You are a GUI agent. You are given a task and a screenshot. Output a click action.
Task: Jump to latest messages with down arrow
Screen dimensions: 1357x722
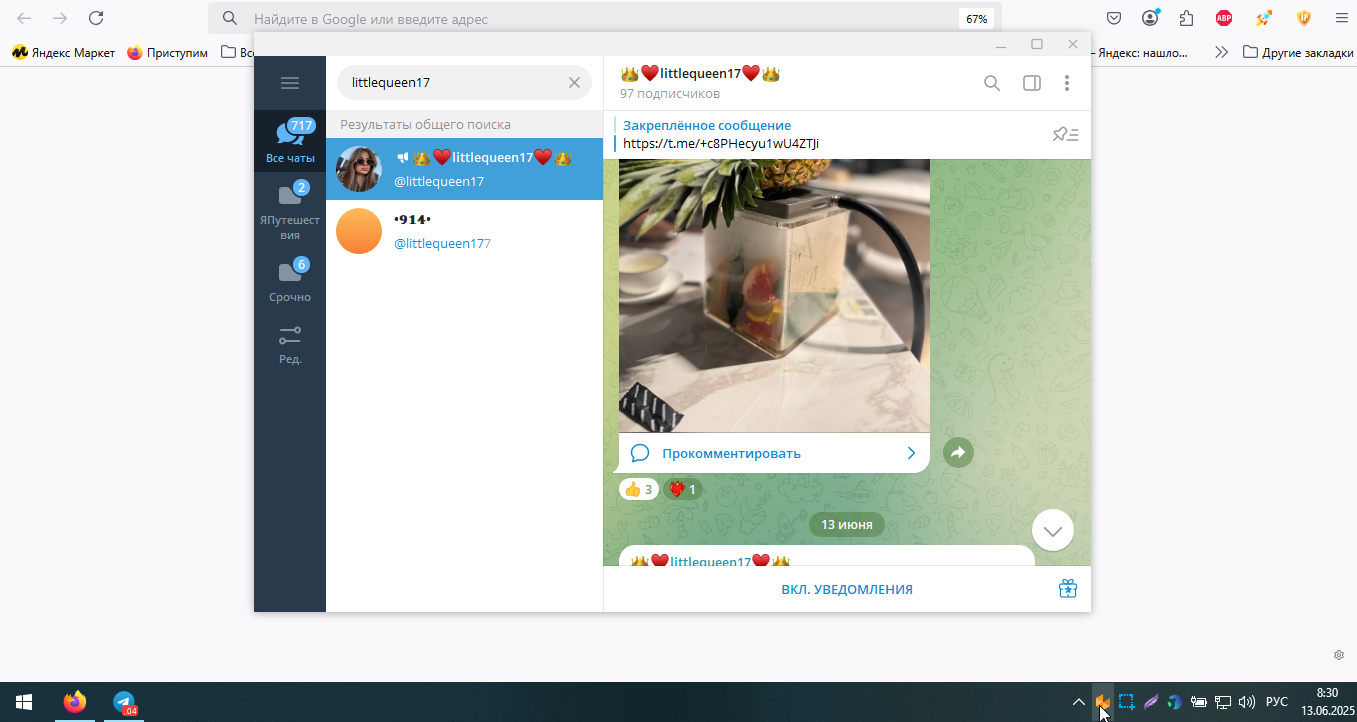[1053, 531]
